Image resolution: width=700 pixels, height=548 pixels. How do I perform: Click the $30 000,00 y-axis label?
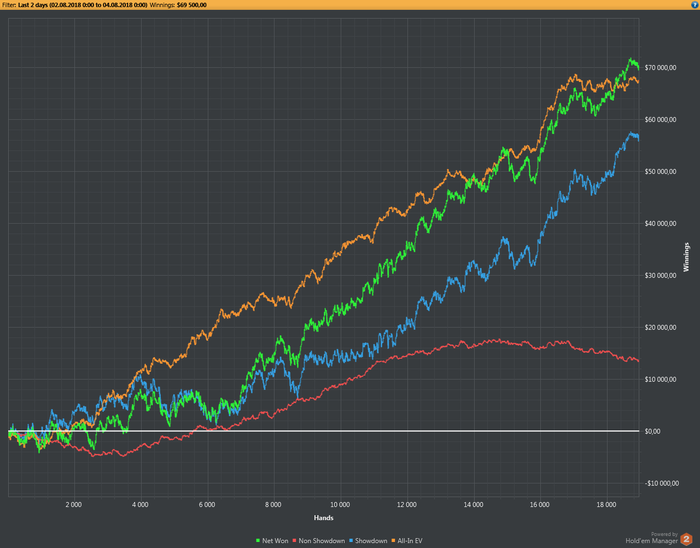pyautogui.click(x=660, y=276)
